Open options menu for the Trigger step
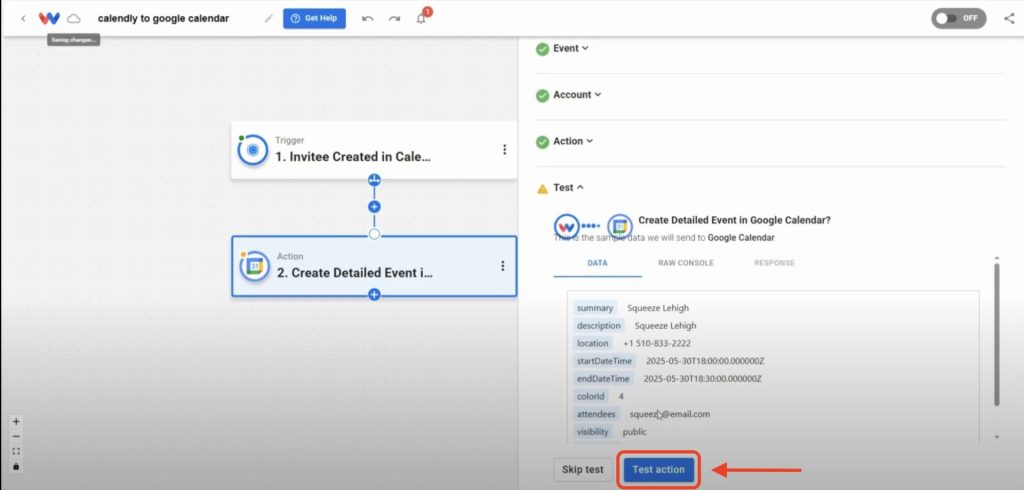Viewport: 1024px width, 490px height. (x=504, y=150)
